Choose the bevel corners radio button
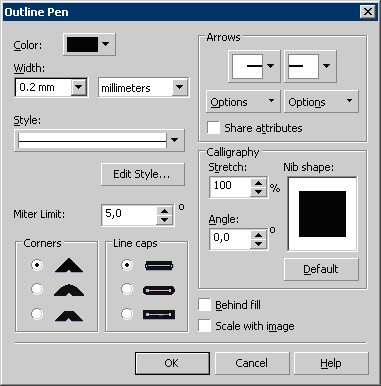The height and width of the screenshot is (386, 381). point(37,314)
